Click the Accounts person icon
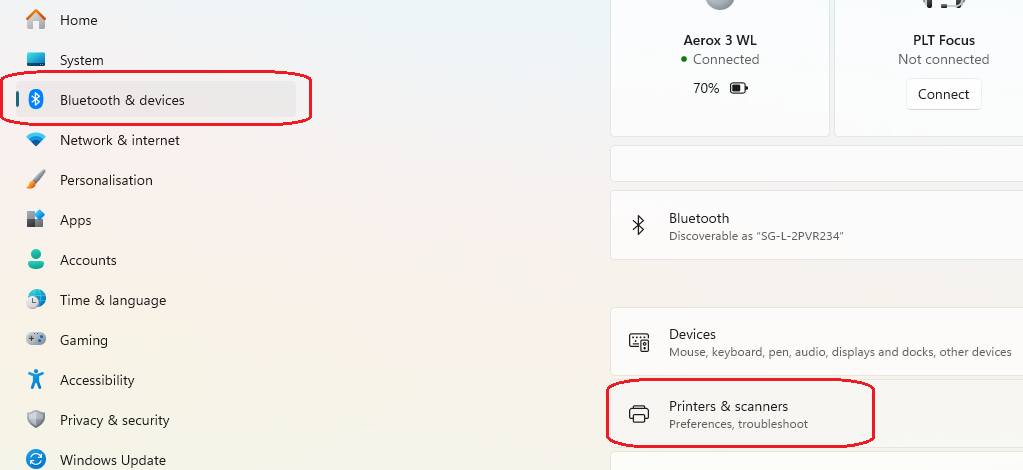Viewport: 1023px width, 470px height. [36, 259]
